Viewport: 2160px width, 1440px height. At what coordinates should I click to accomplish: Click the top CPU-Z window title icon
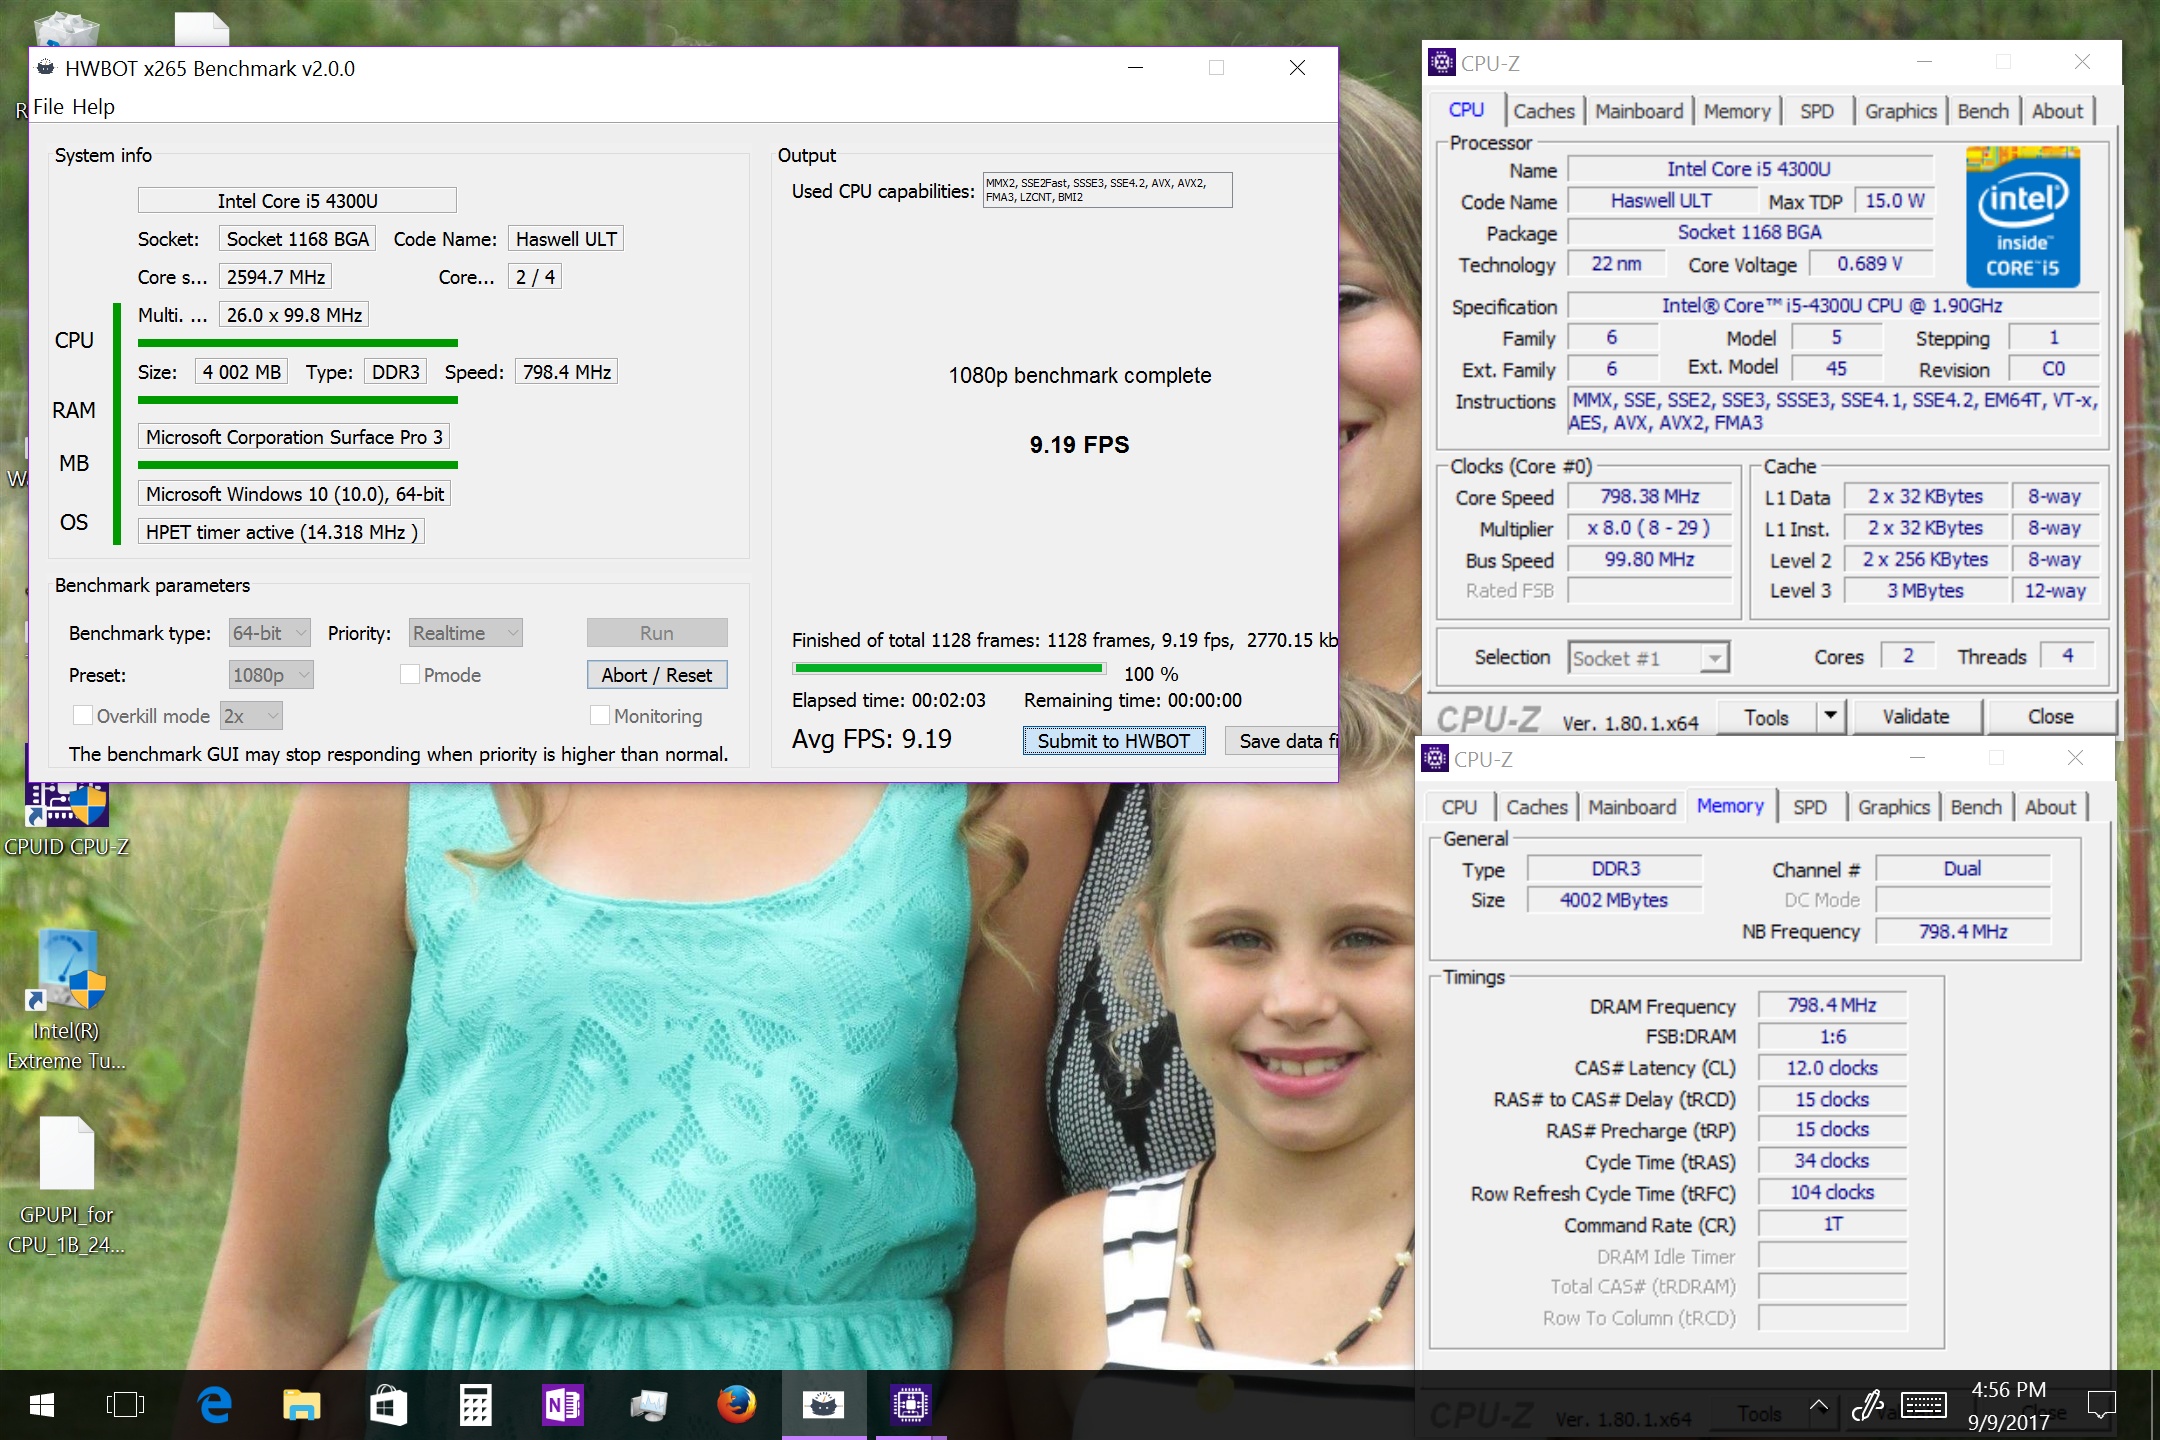[1441, 63]
